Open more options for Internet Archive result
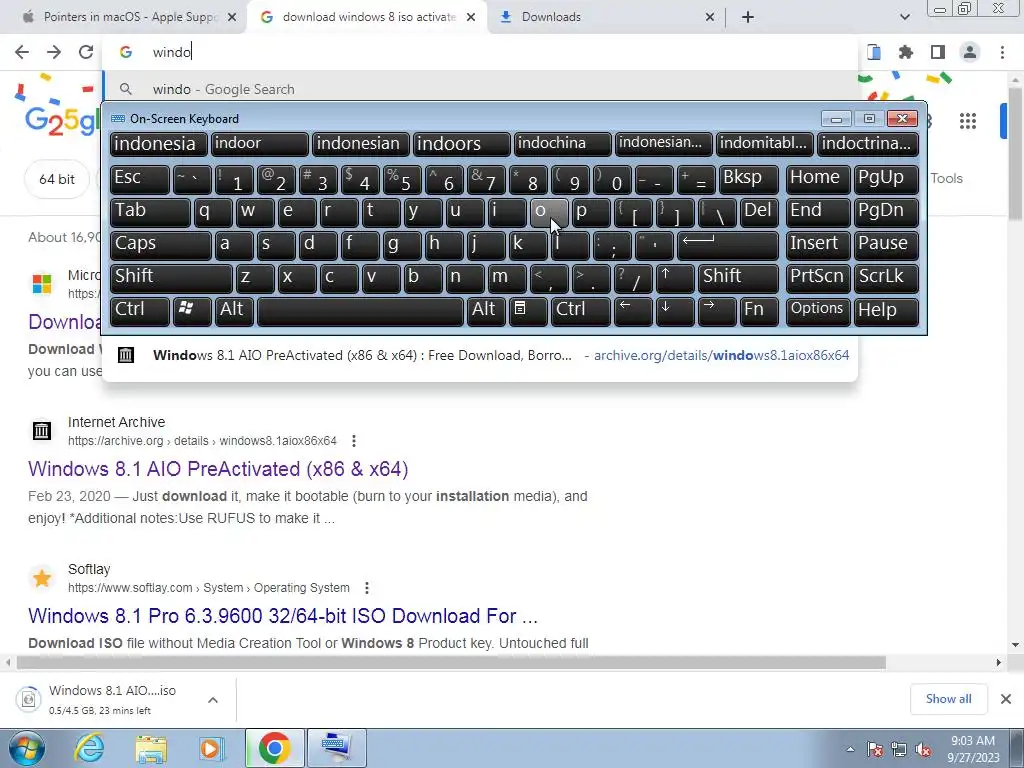Image resolution: width=1024 pixels, height=768 pixels. click(x=354, y=441)
